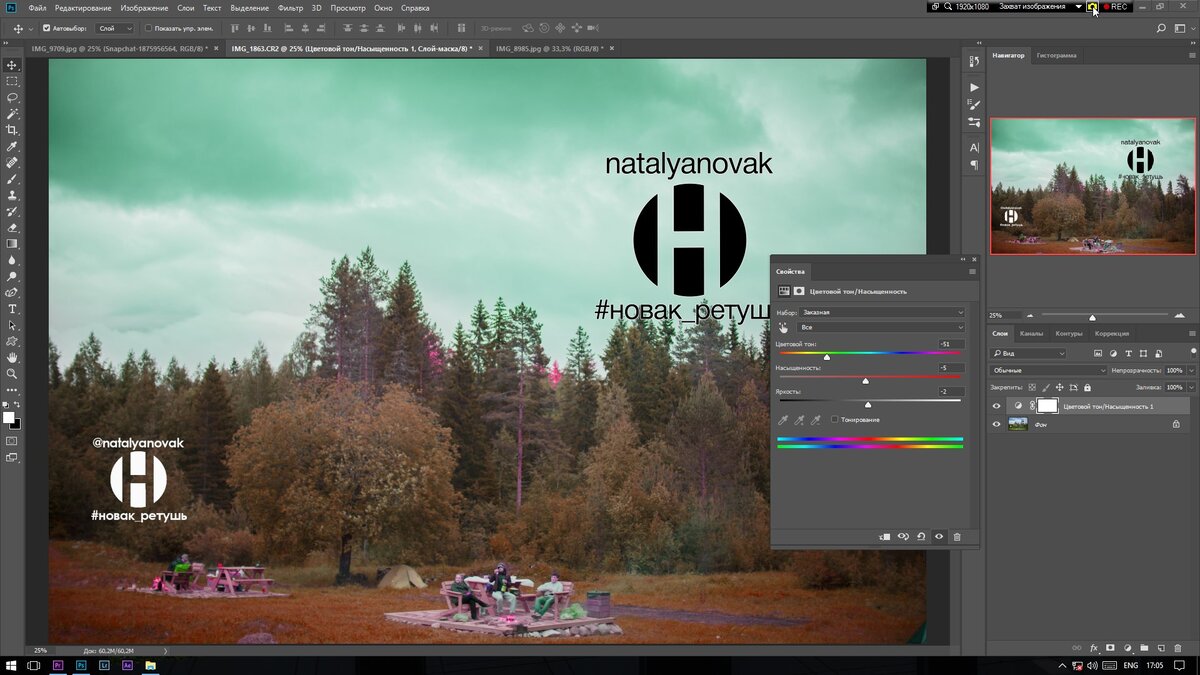Select the Clone Stamp tool

(x=12, y=195)
